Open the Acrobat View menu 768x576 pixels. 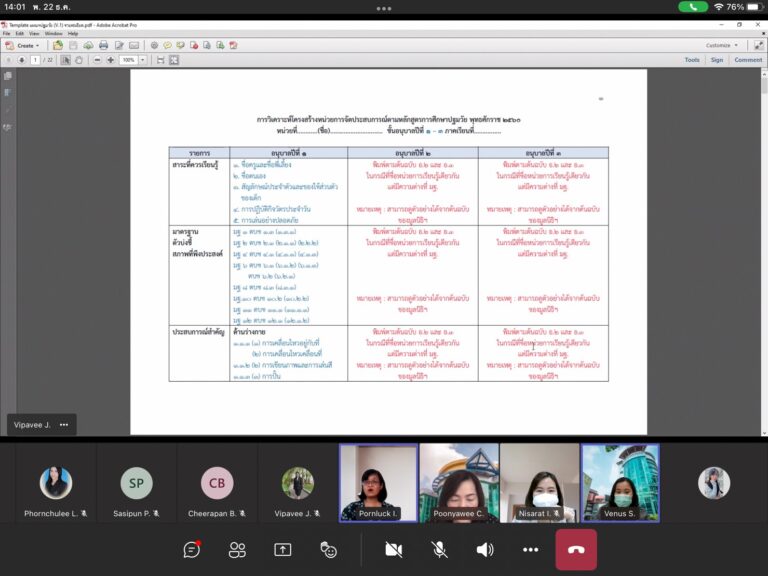tap(34, 34)
